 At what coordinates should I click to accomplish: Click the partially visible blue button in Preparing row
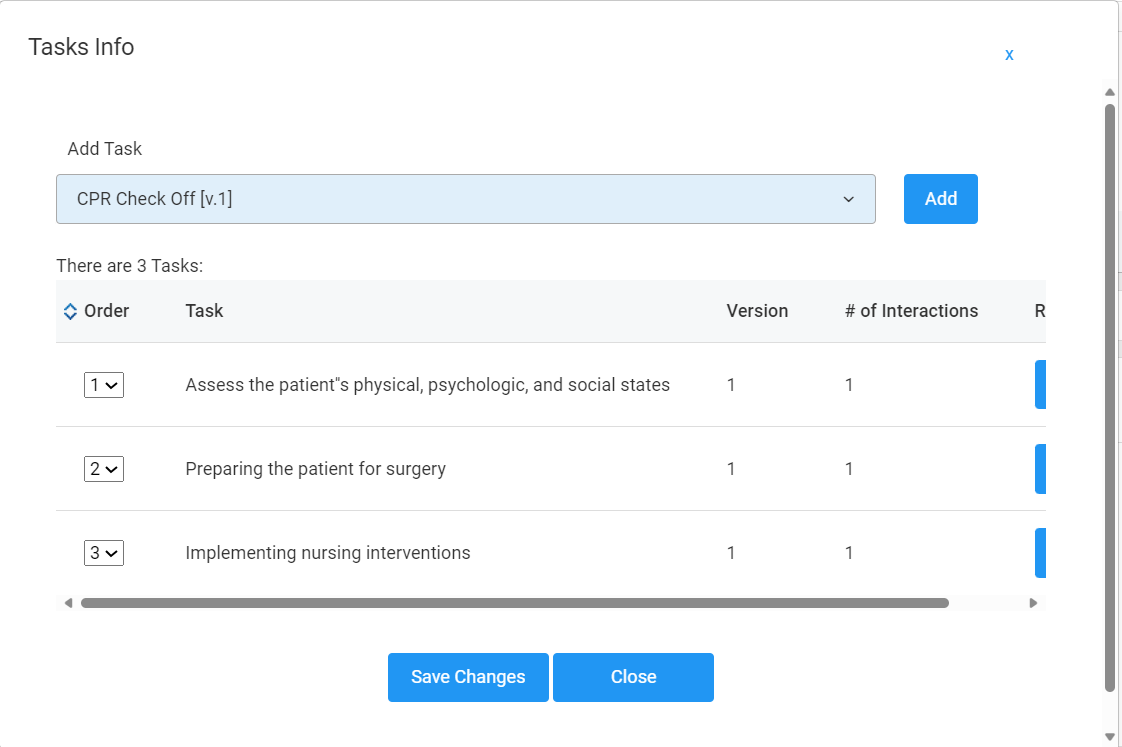pos(1040,469)
